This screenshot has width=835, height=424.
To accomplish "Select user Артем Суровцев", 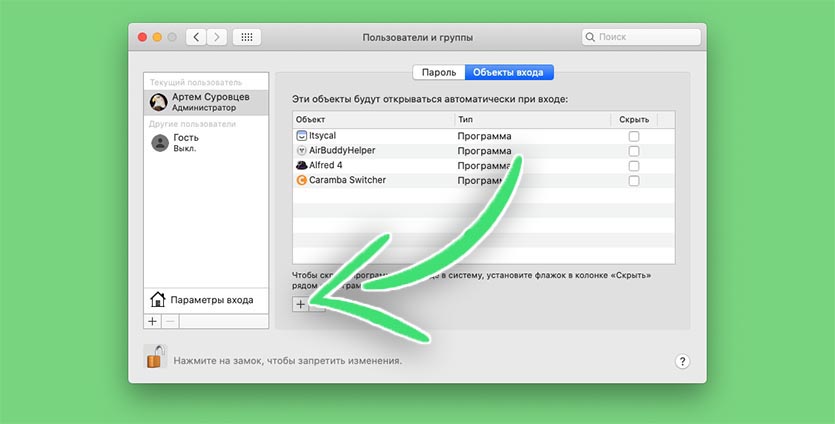I will 206,102.
